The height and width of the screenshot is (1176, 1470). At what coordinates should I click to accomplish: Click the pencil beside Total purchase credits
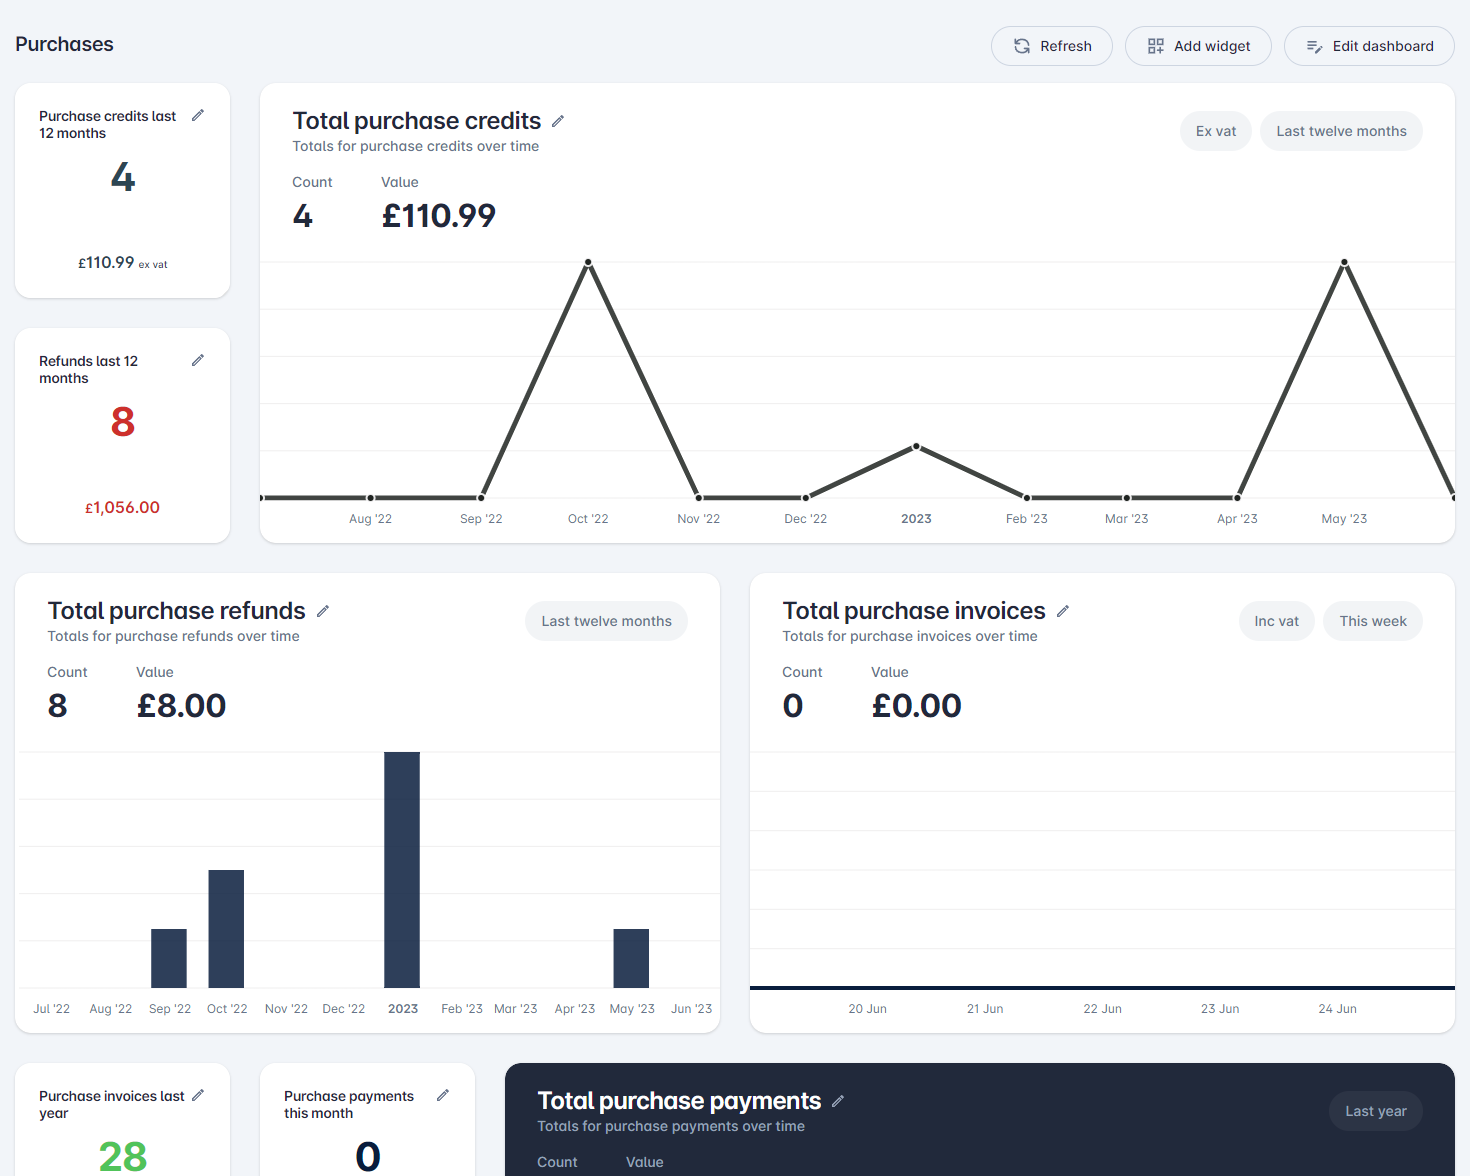point(558,120)
